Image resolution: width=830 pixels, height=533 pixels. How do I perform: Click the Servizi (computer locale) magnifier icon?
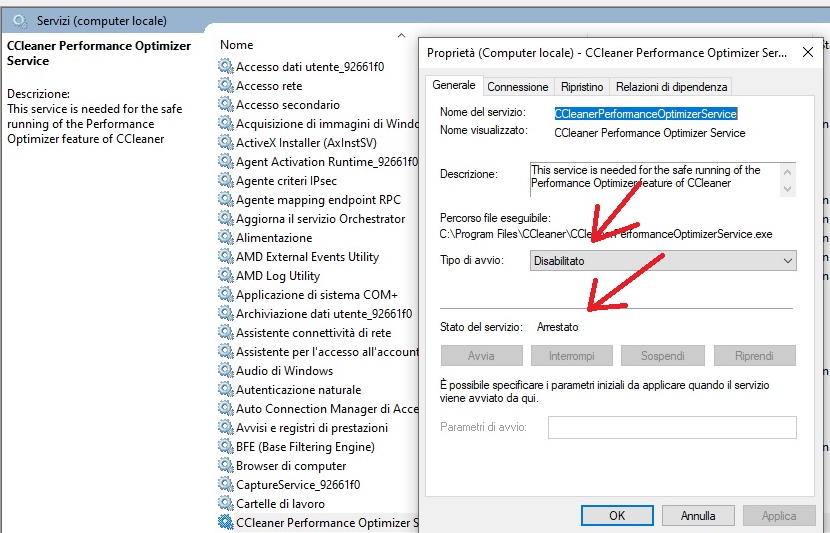pyautogui.click(x=20, y=21)
